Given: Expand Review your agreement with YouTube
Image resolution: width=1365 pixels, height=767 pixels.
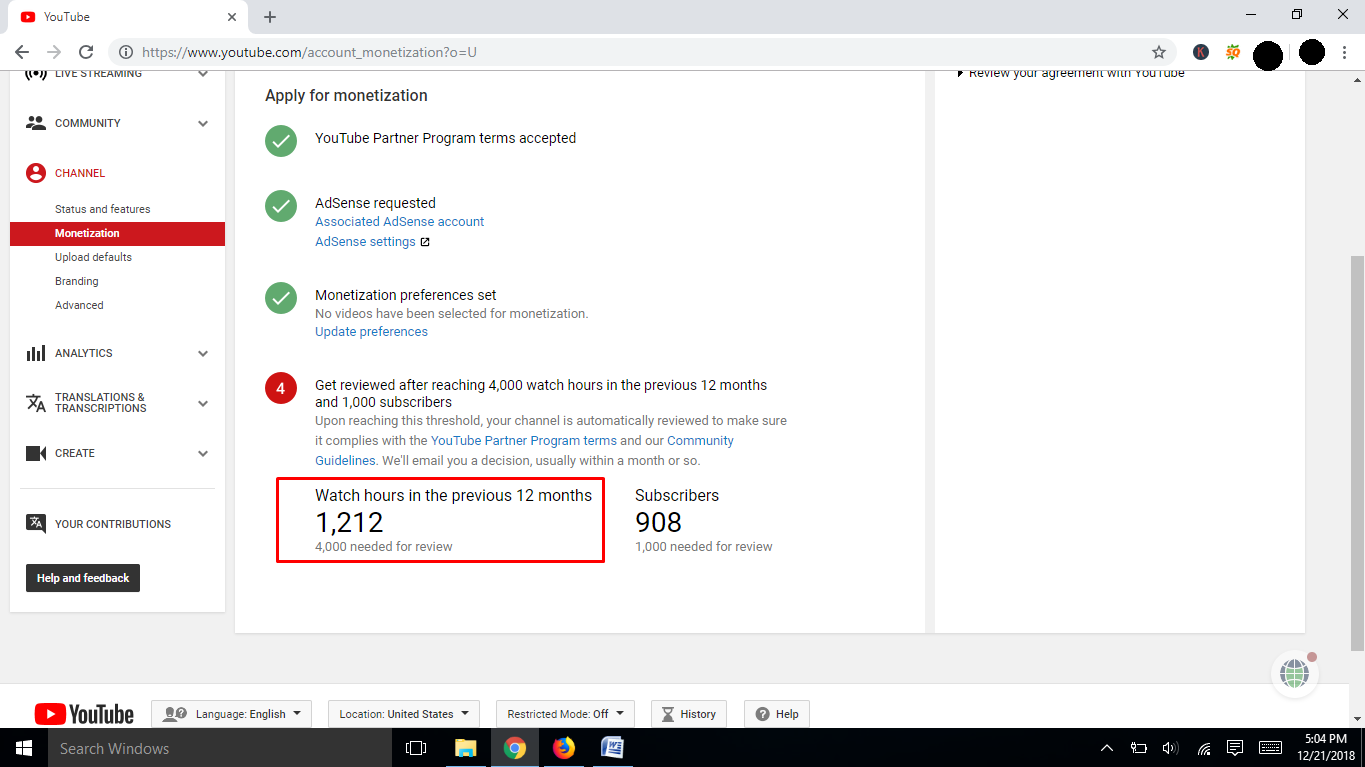Looking at the screenshot, I should tap(1071, 74).
